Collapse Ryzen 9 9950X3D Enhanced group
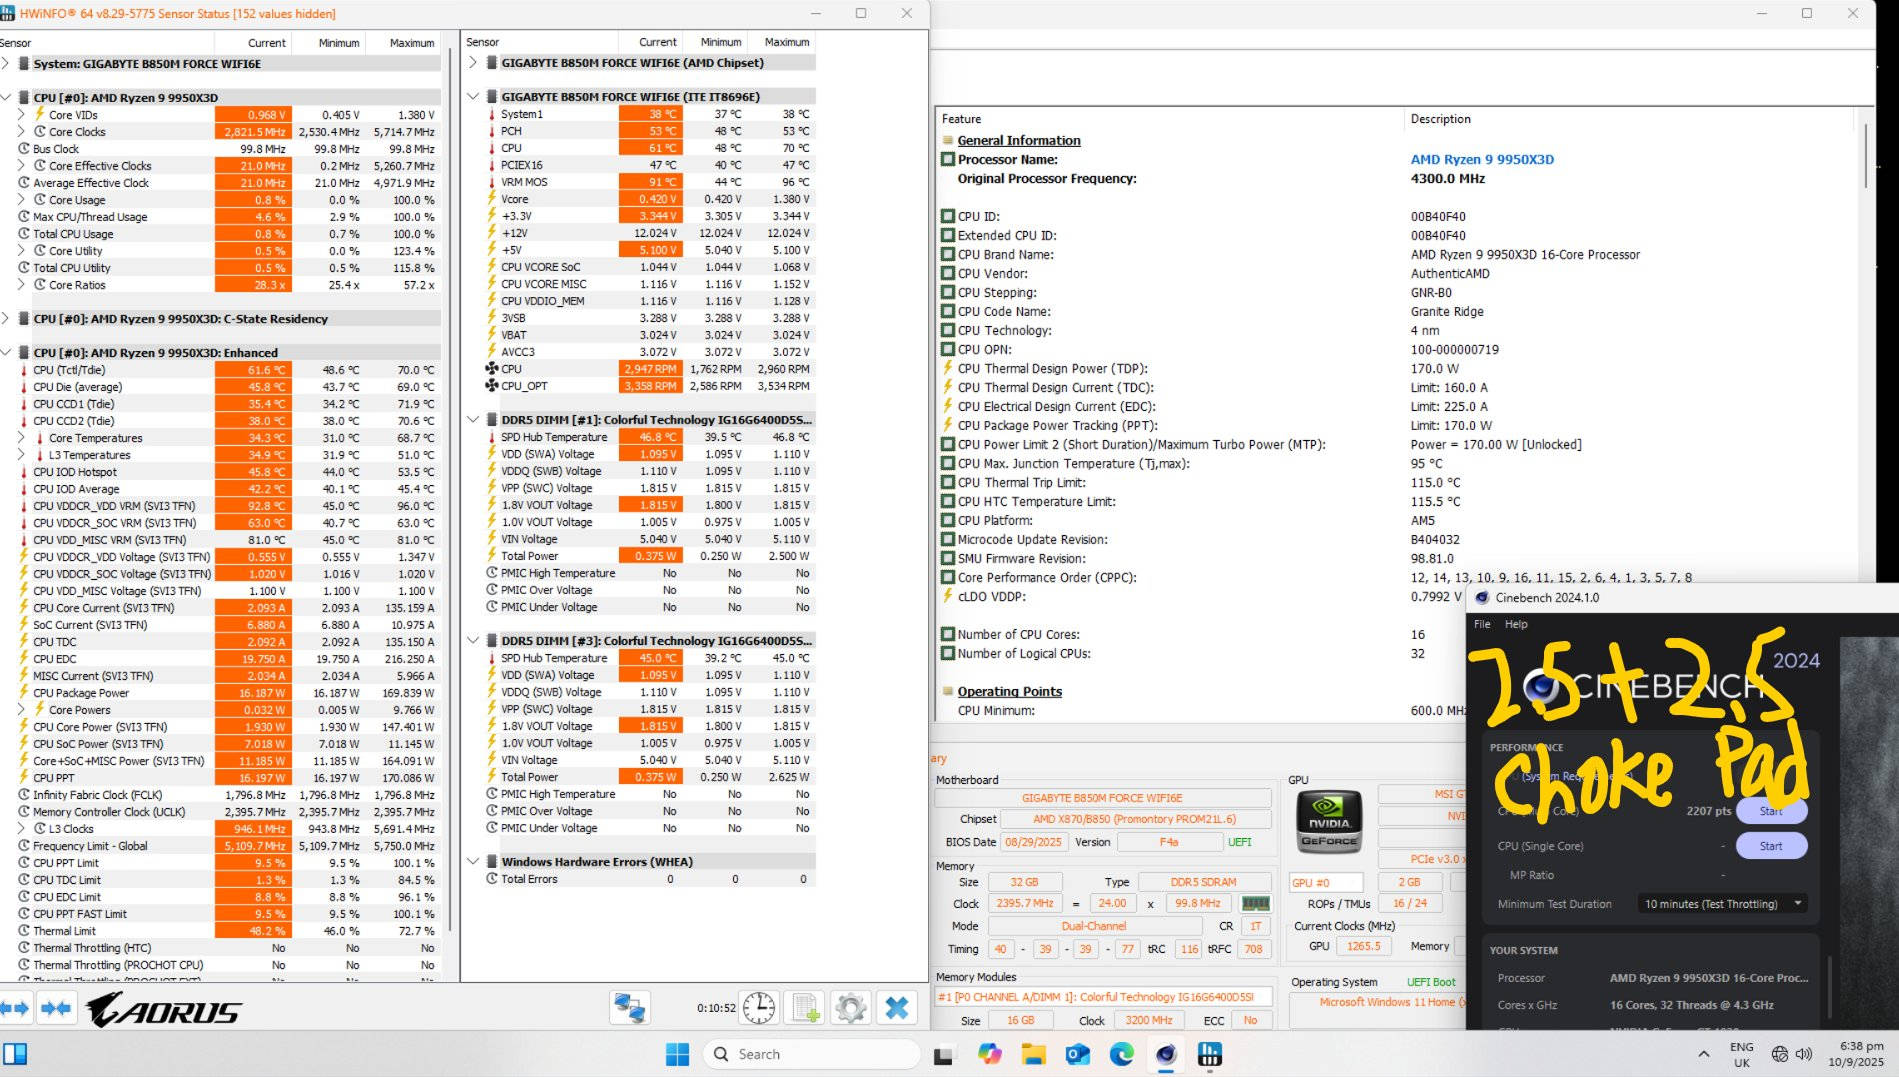 click(7, 352)
